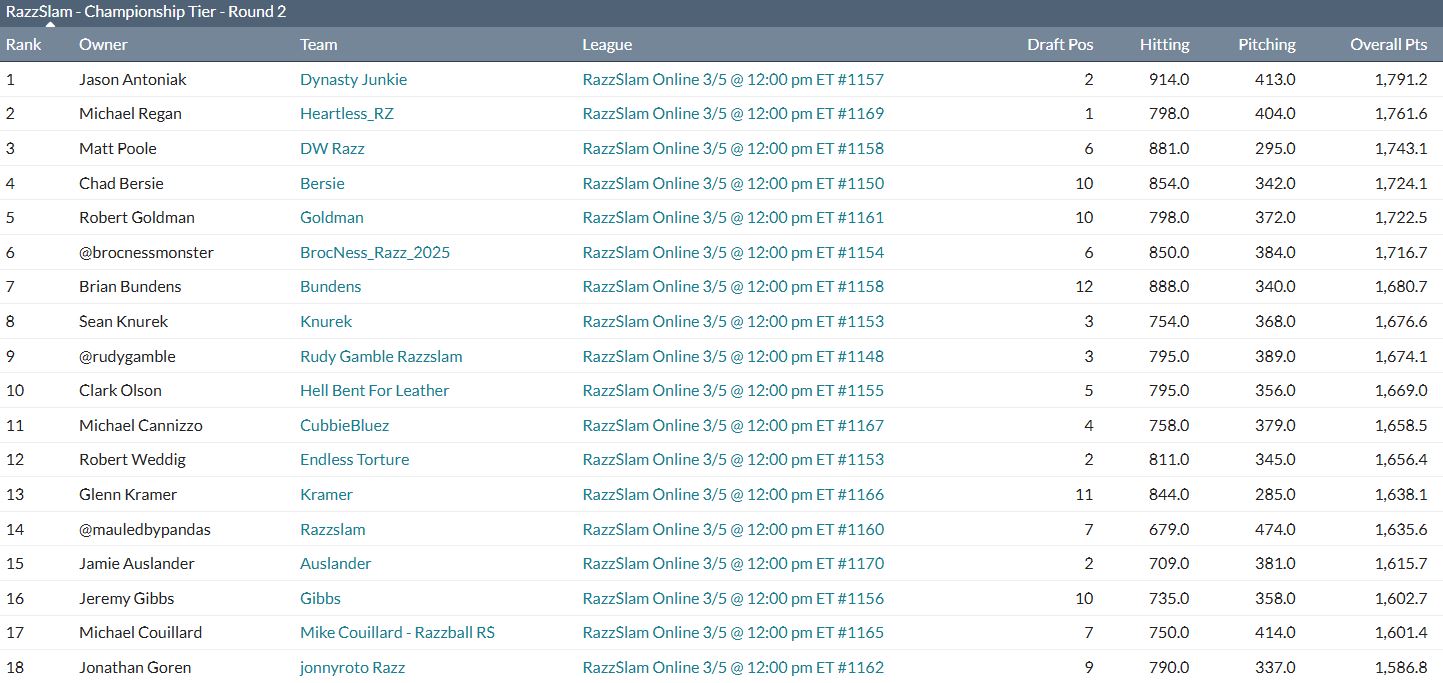
Task: Open Robert Weddig's league link #1153
Action: coord(733,459)
